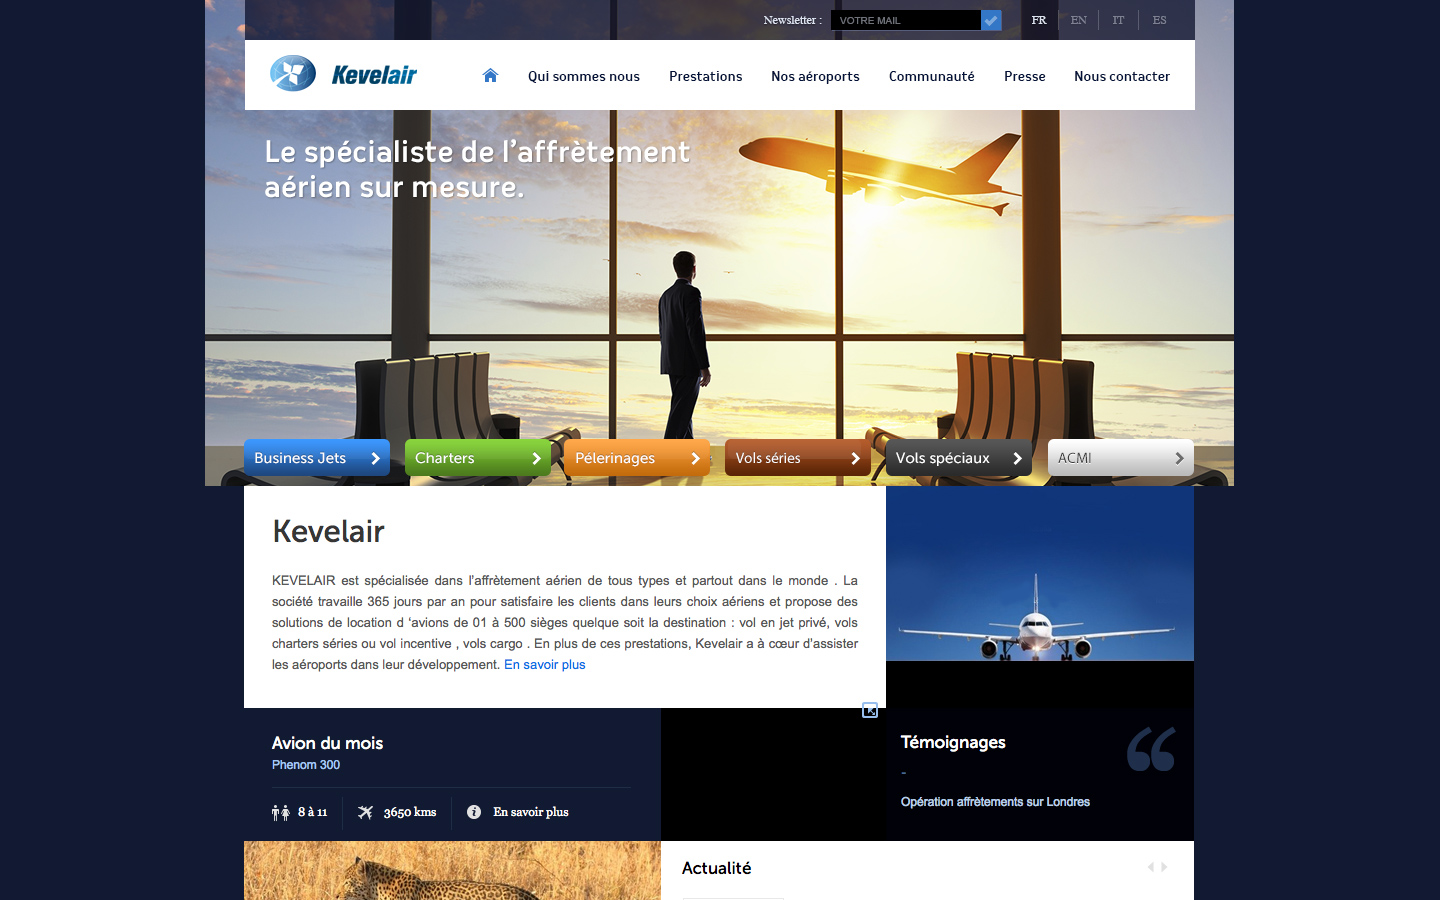Click the '3650 kms' range text
Screen dimensions: 1440x900
(410, 812)
